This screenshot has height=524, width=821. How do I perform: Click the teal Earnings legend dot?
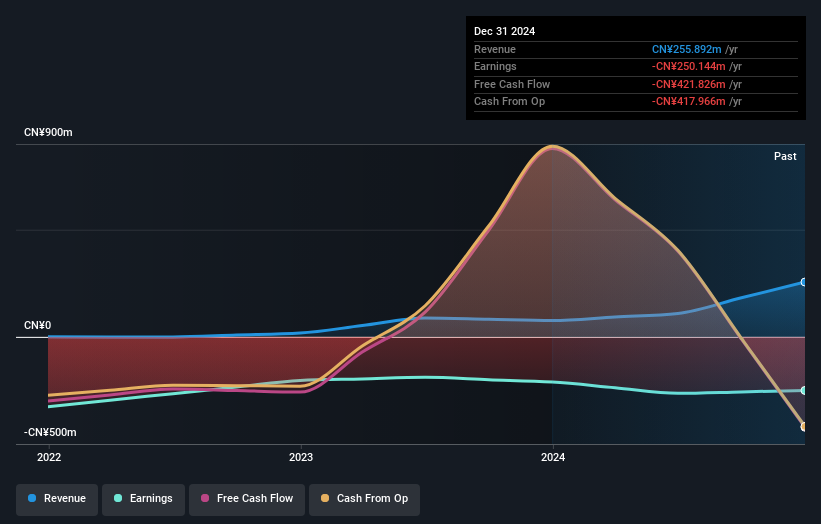(x=118, y=498)
